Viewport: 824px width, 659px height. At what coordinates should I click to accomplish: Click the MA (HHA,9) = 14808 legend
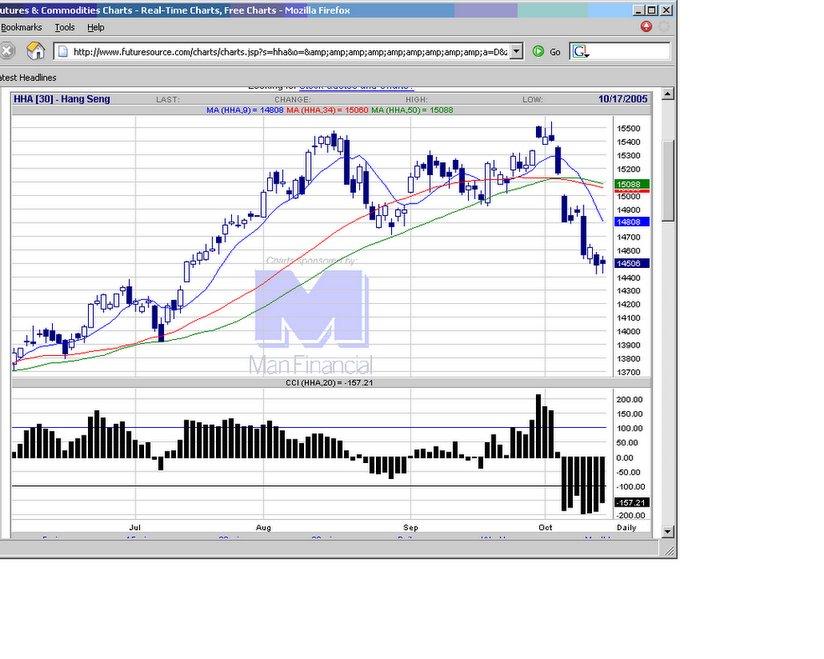(x=245, y=110)
